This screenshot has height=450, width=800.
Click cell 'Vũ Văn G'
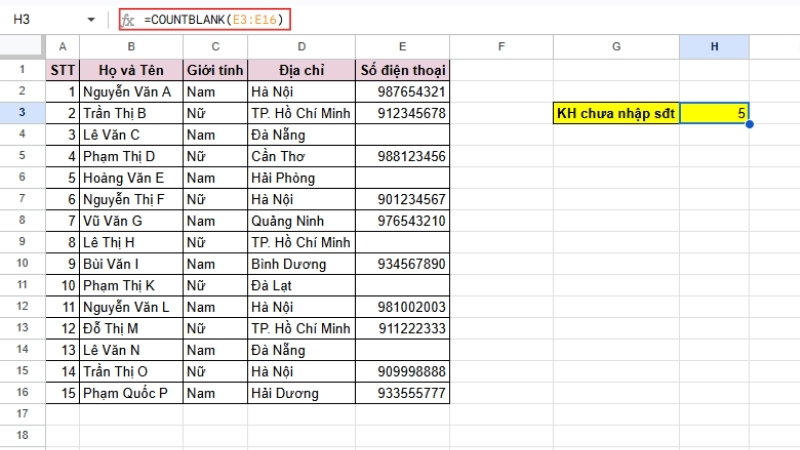[x=131, y=221]
